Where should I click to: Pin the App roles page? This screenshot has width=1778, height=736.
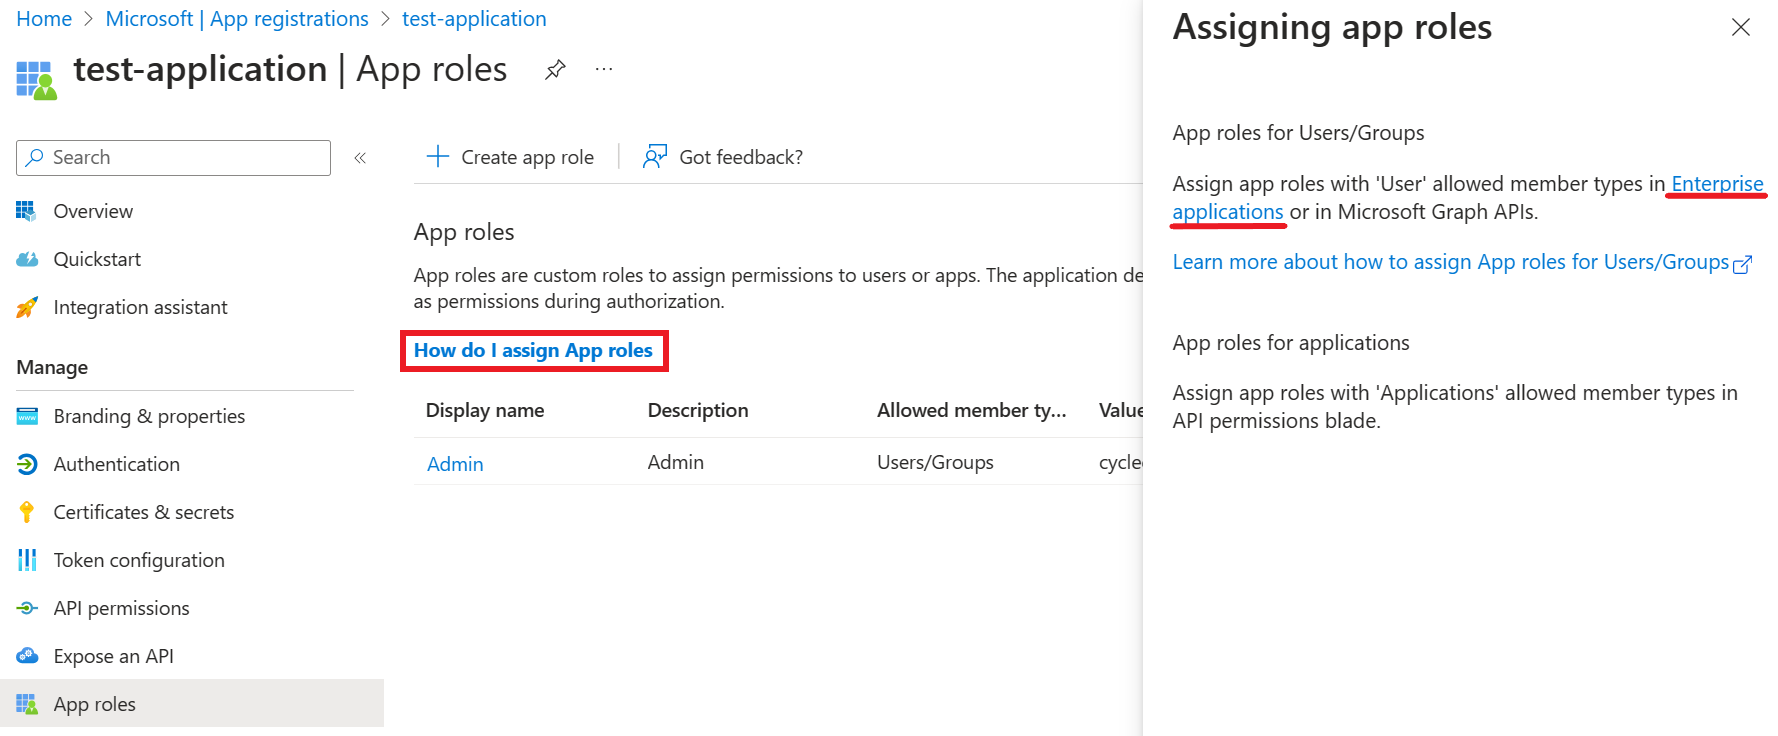(555, 69)
